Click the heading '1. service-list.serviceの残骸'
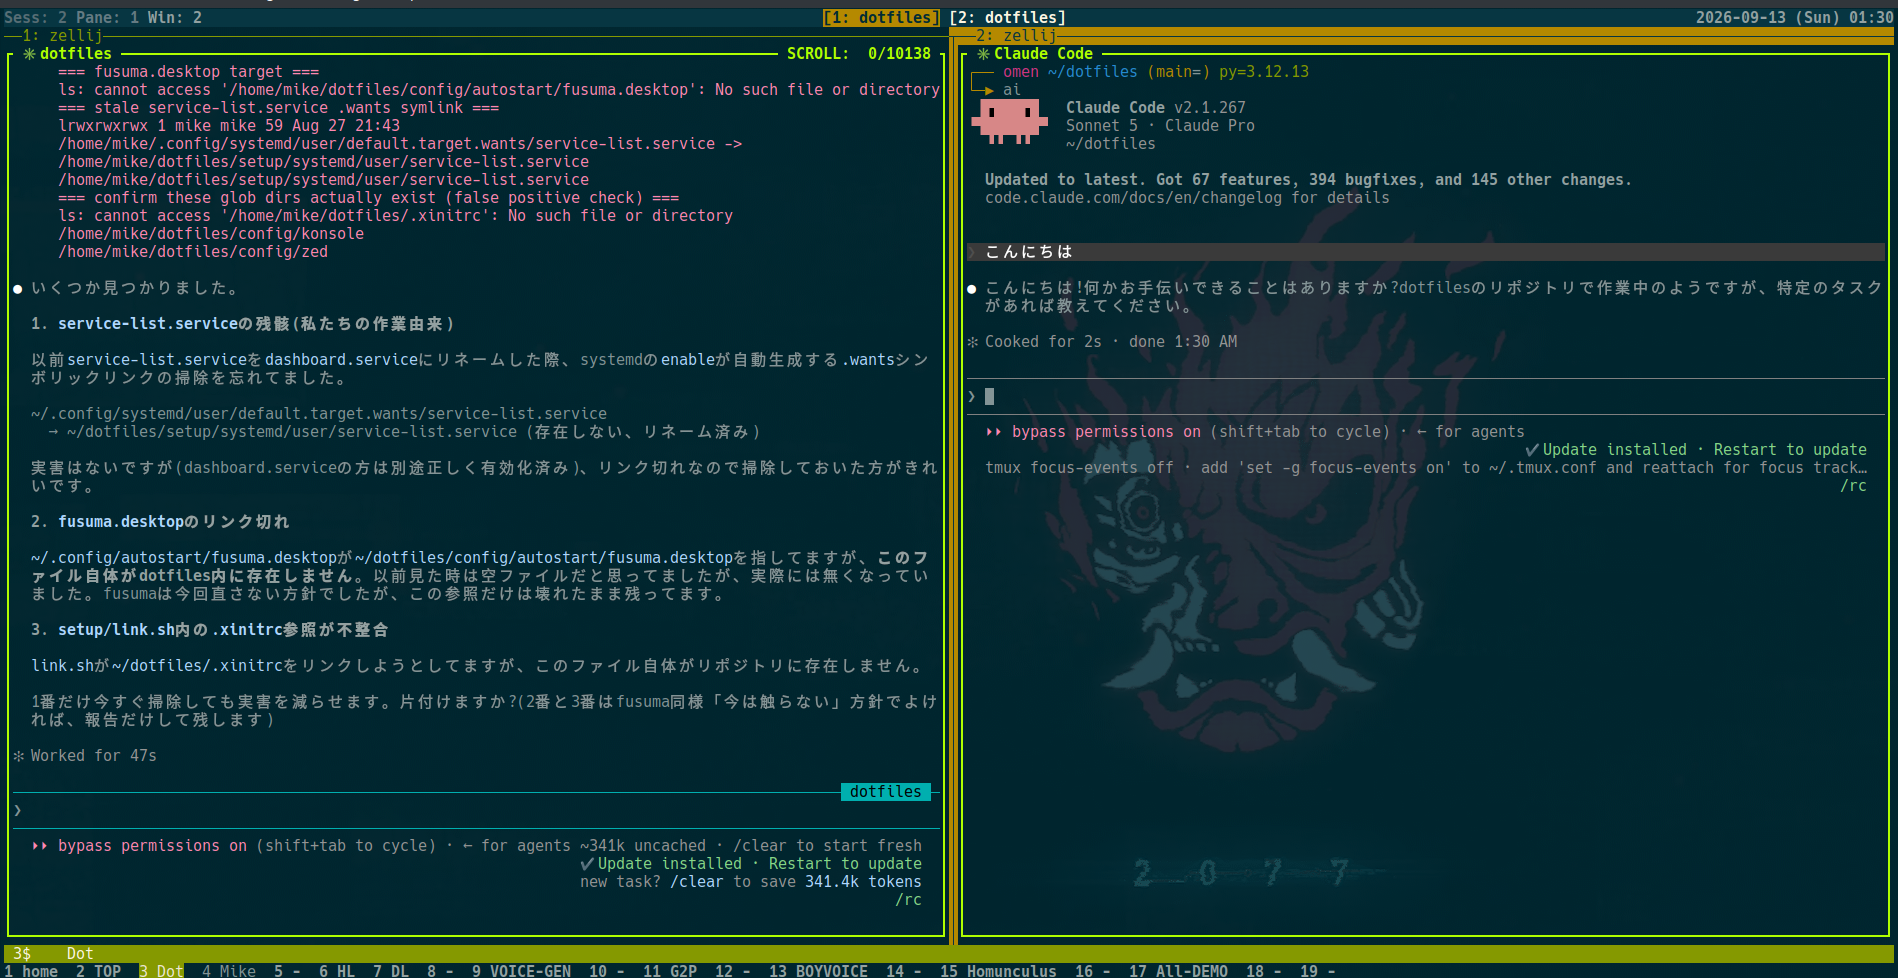Image resolution: width=1898 pixels, height=978 pixels. (x=243, y=324)
